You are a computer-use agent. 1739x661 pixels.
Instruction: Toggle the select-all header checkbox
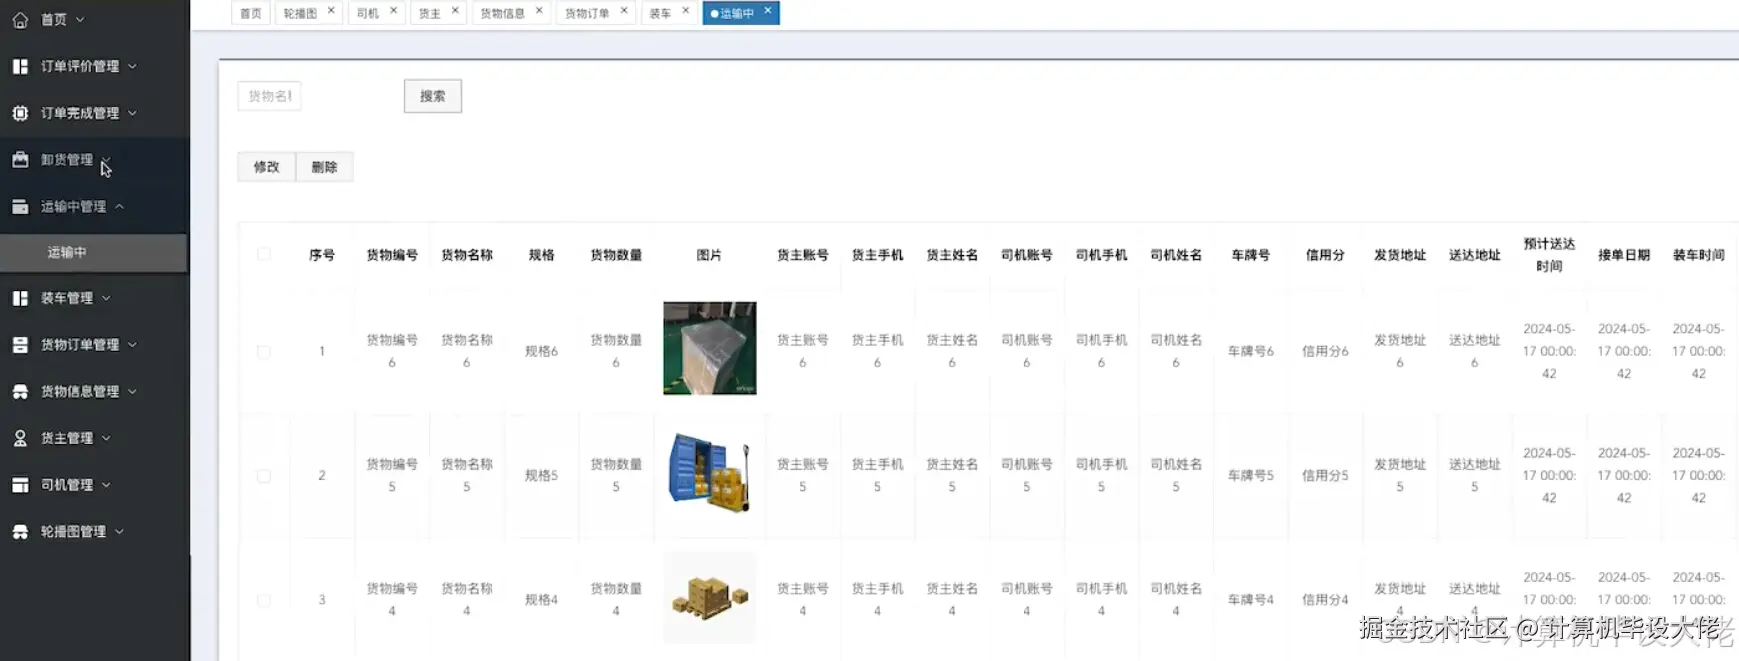(264, 254)
